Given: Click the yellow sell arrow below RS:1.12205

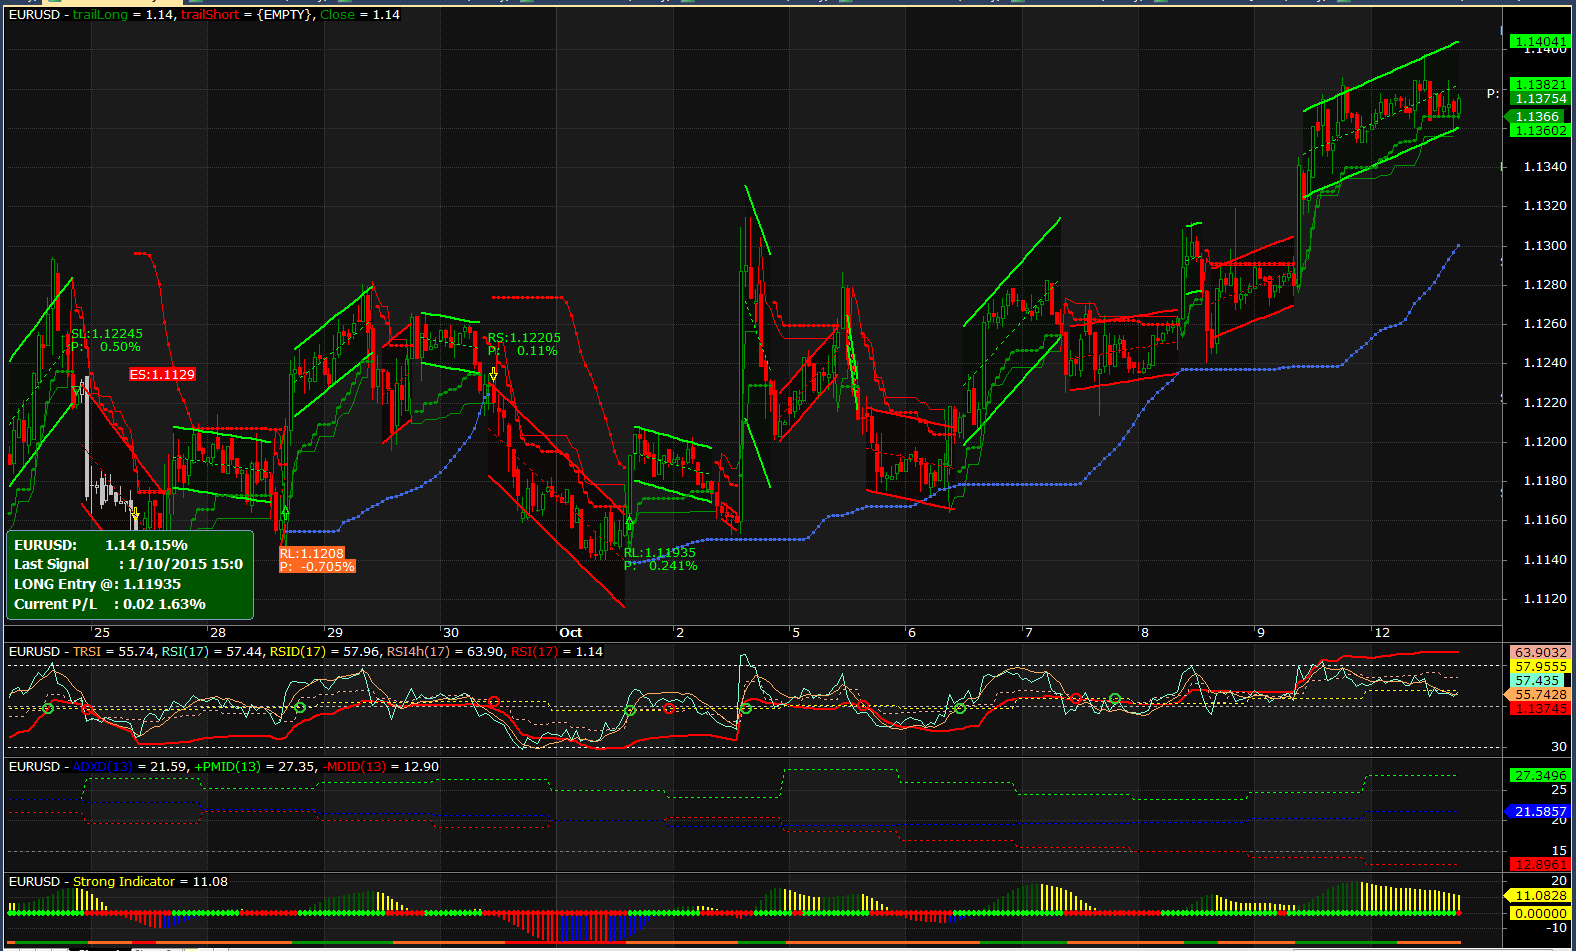Looking at the screenshot, I should 493,374.
